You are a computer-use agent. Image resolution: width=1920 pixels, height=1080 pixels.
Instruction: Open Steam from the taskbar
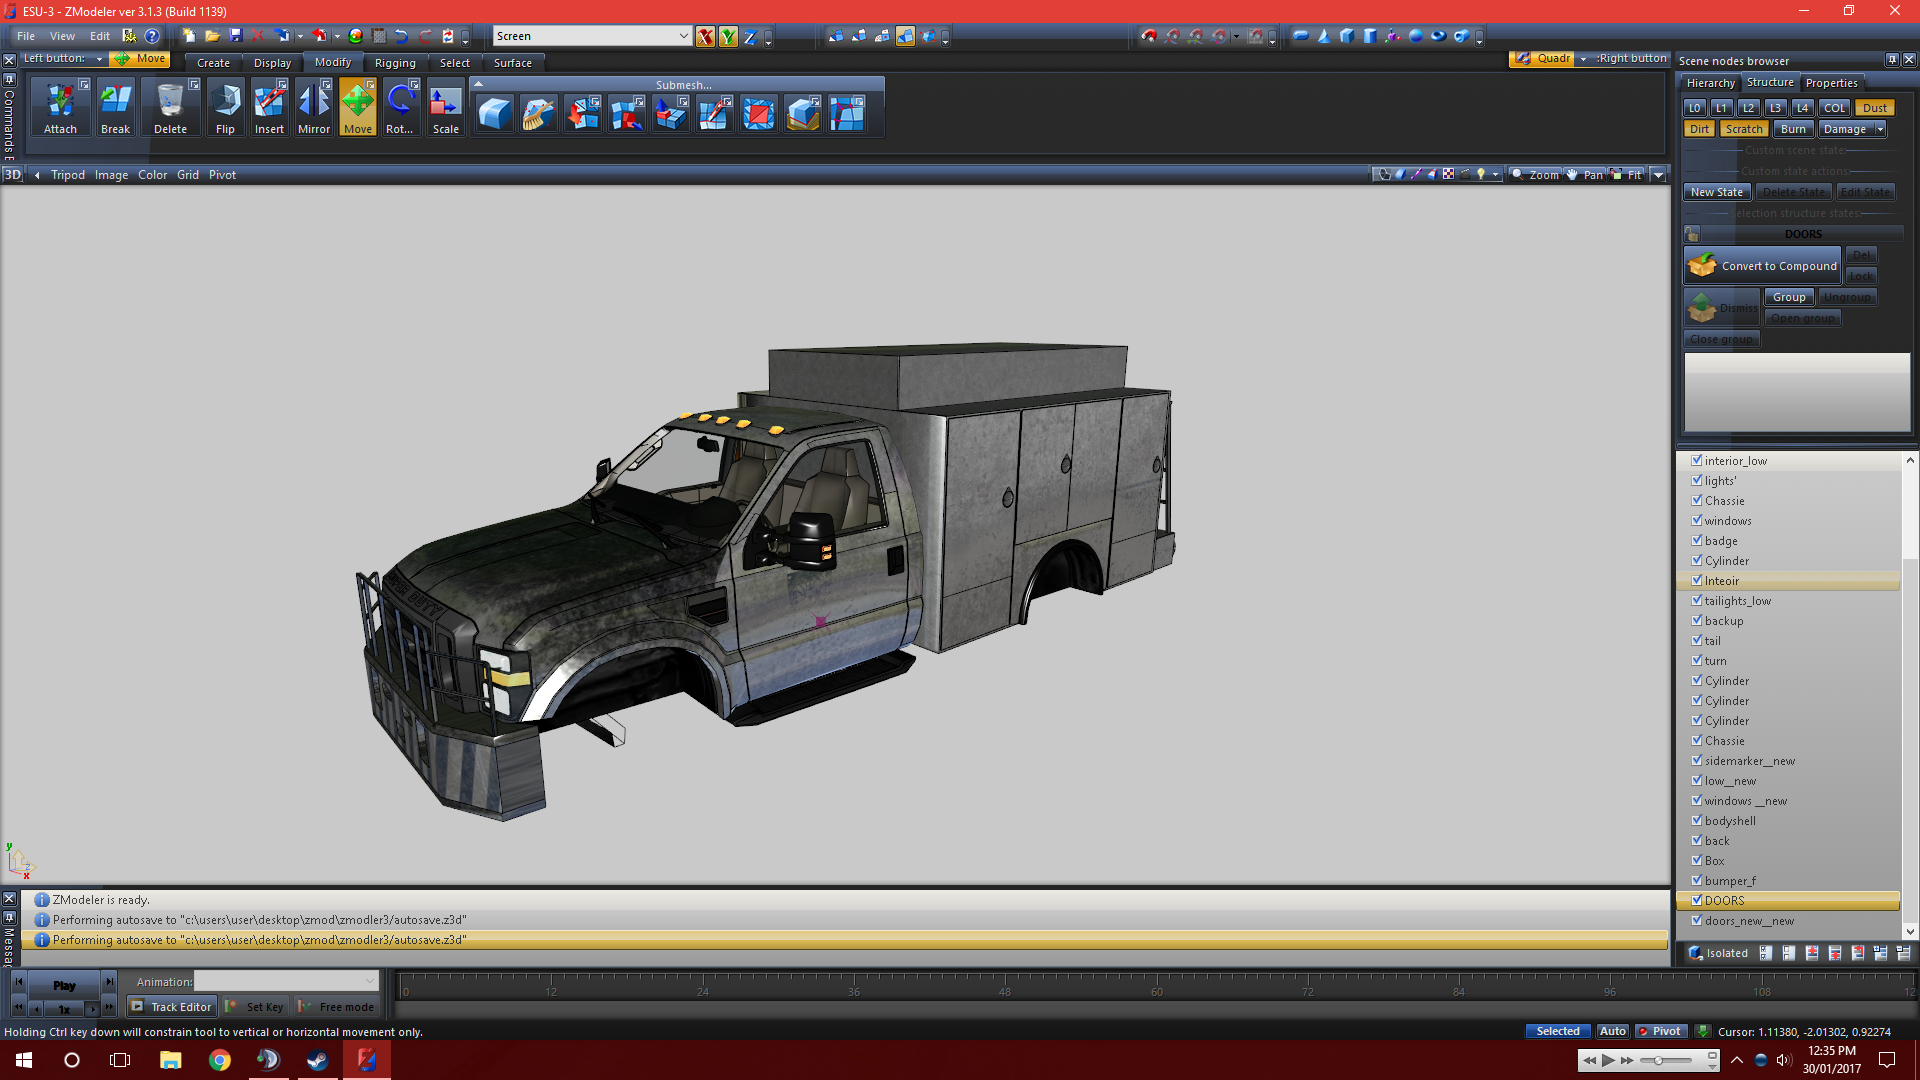point(317,1060)
